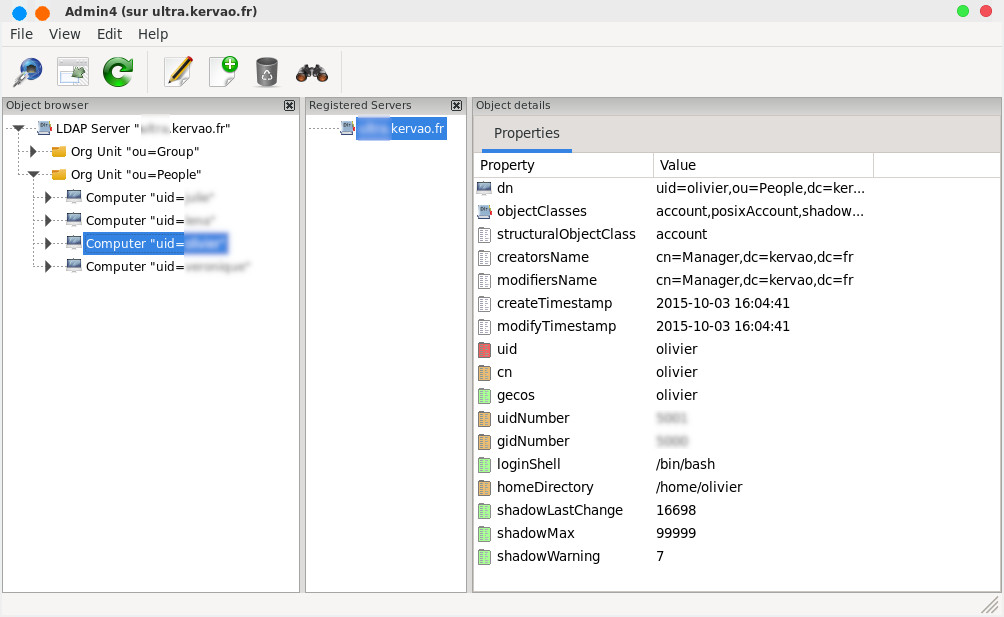Screen dimensions: 1004x617
Task: Click the connect to server toolbar icon
Action: [27, 72]
